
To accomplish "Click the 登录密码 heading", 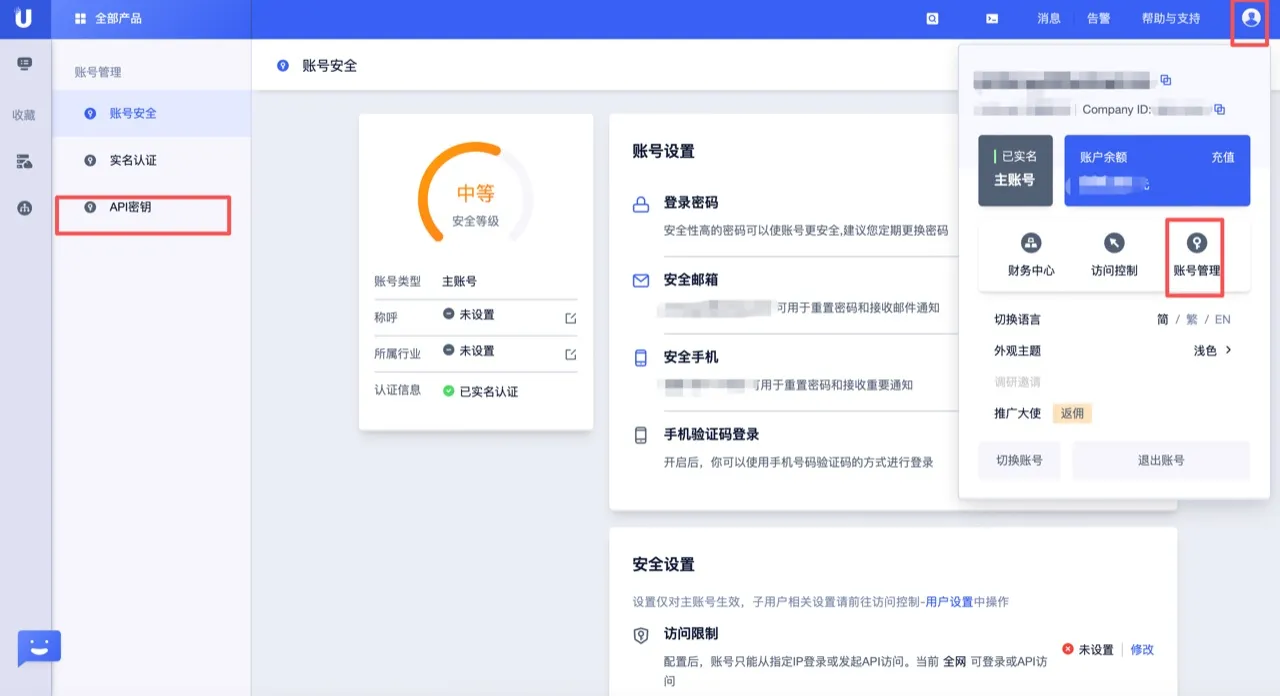I will [x=691, y=203].
